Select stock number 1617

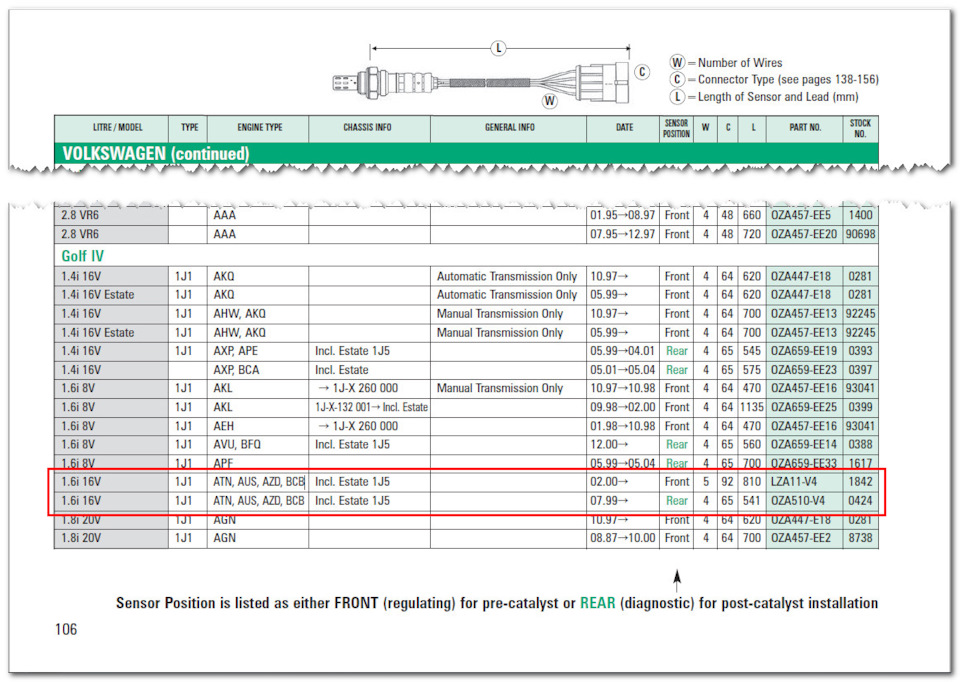860,463
